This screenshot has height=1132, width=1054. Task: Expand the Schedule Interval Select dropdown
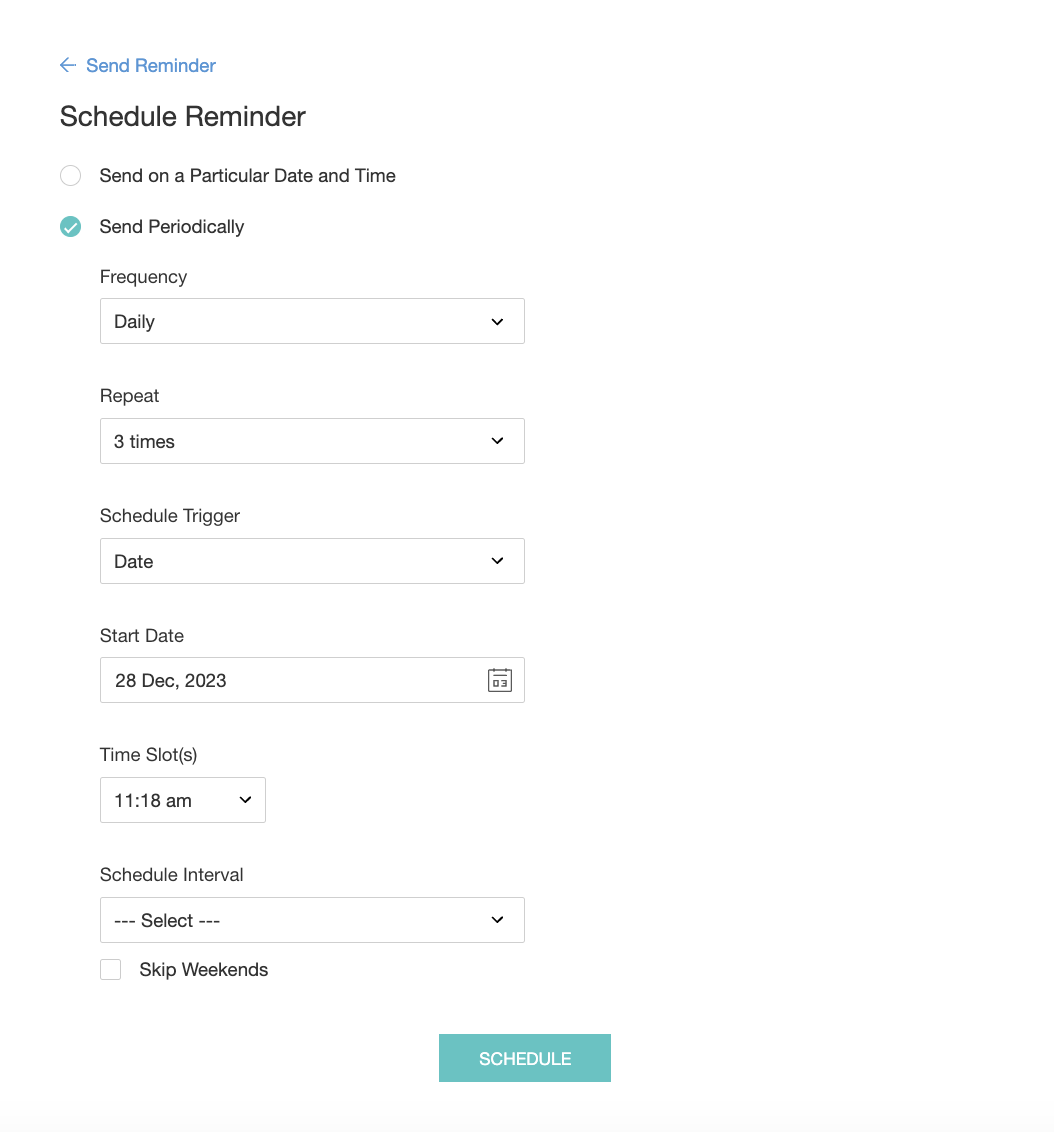click(300, 920)
